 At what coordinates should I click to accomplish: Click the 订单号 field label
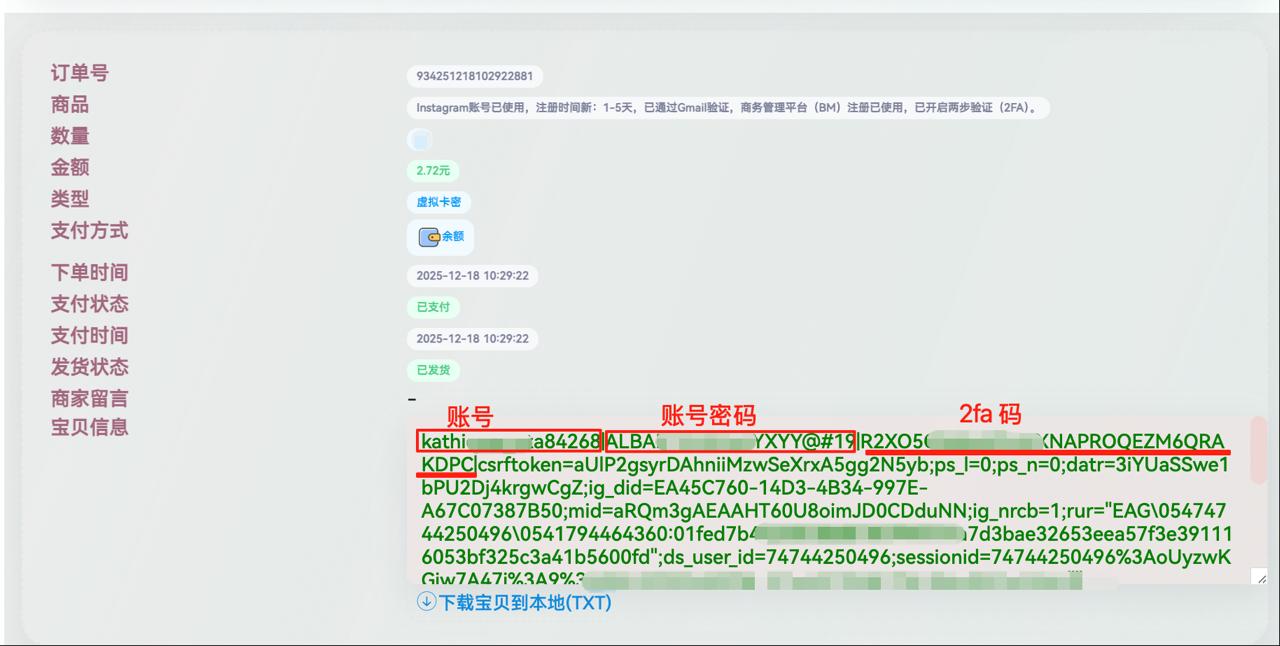pyautogui.click(x=80, y=73)
